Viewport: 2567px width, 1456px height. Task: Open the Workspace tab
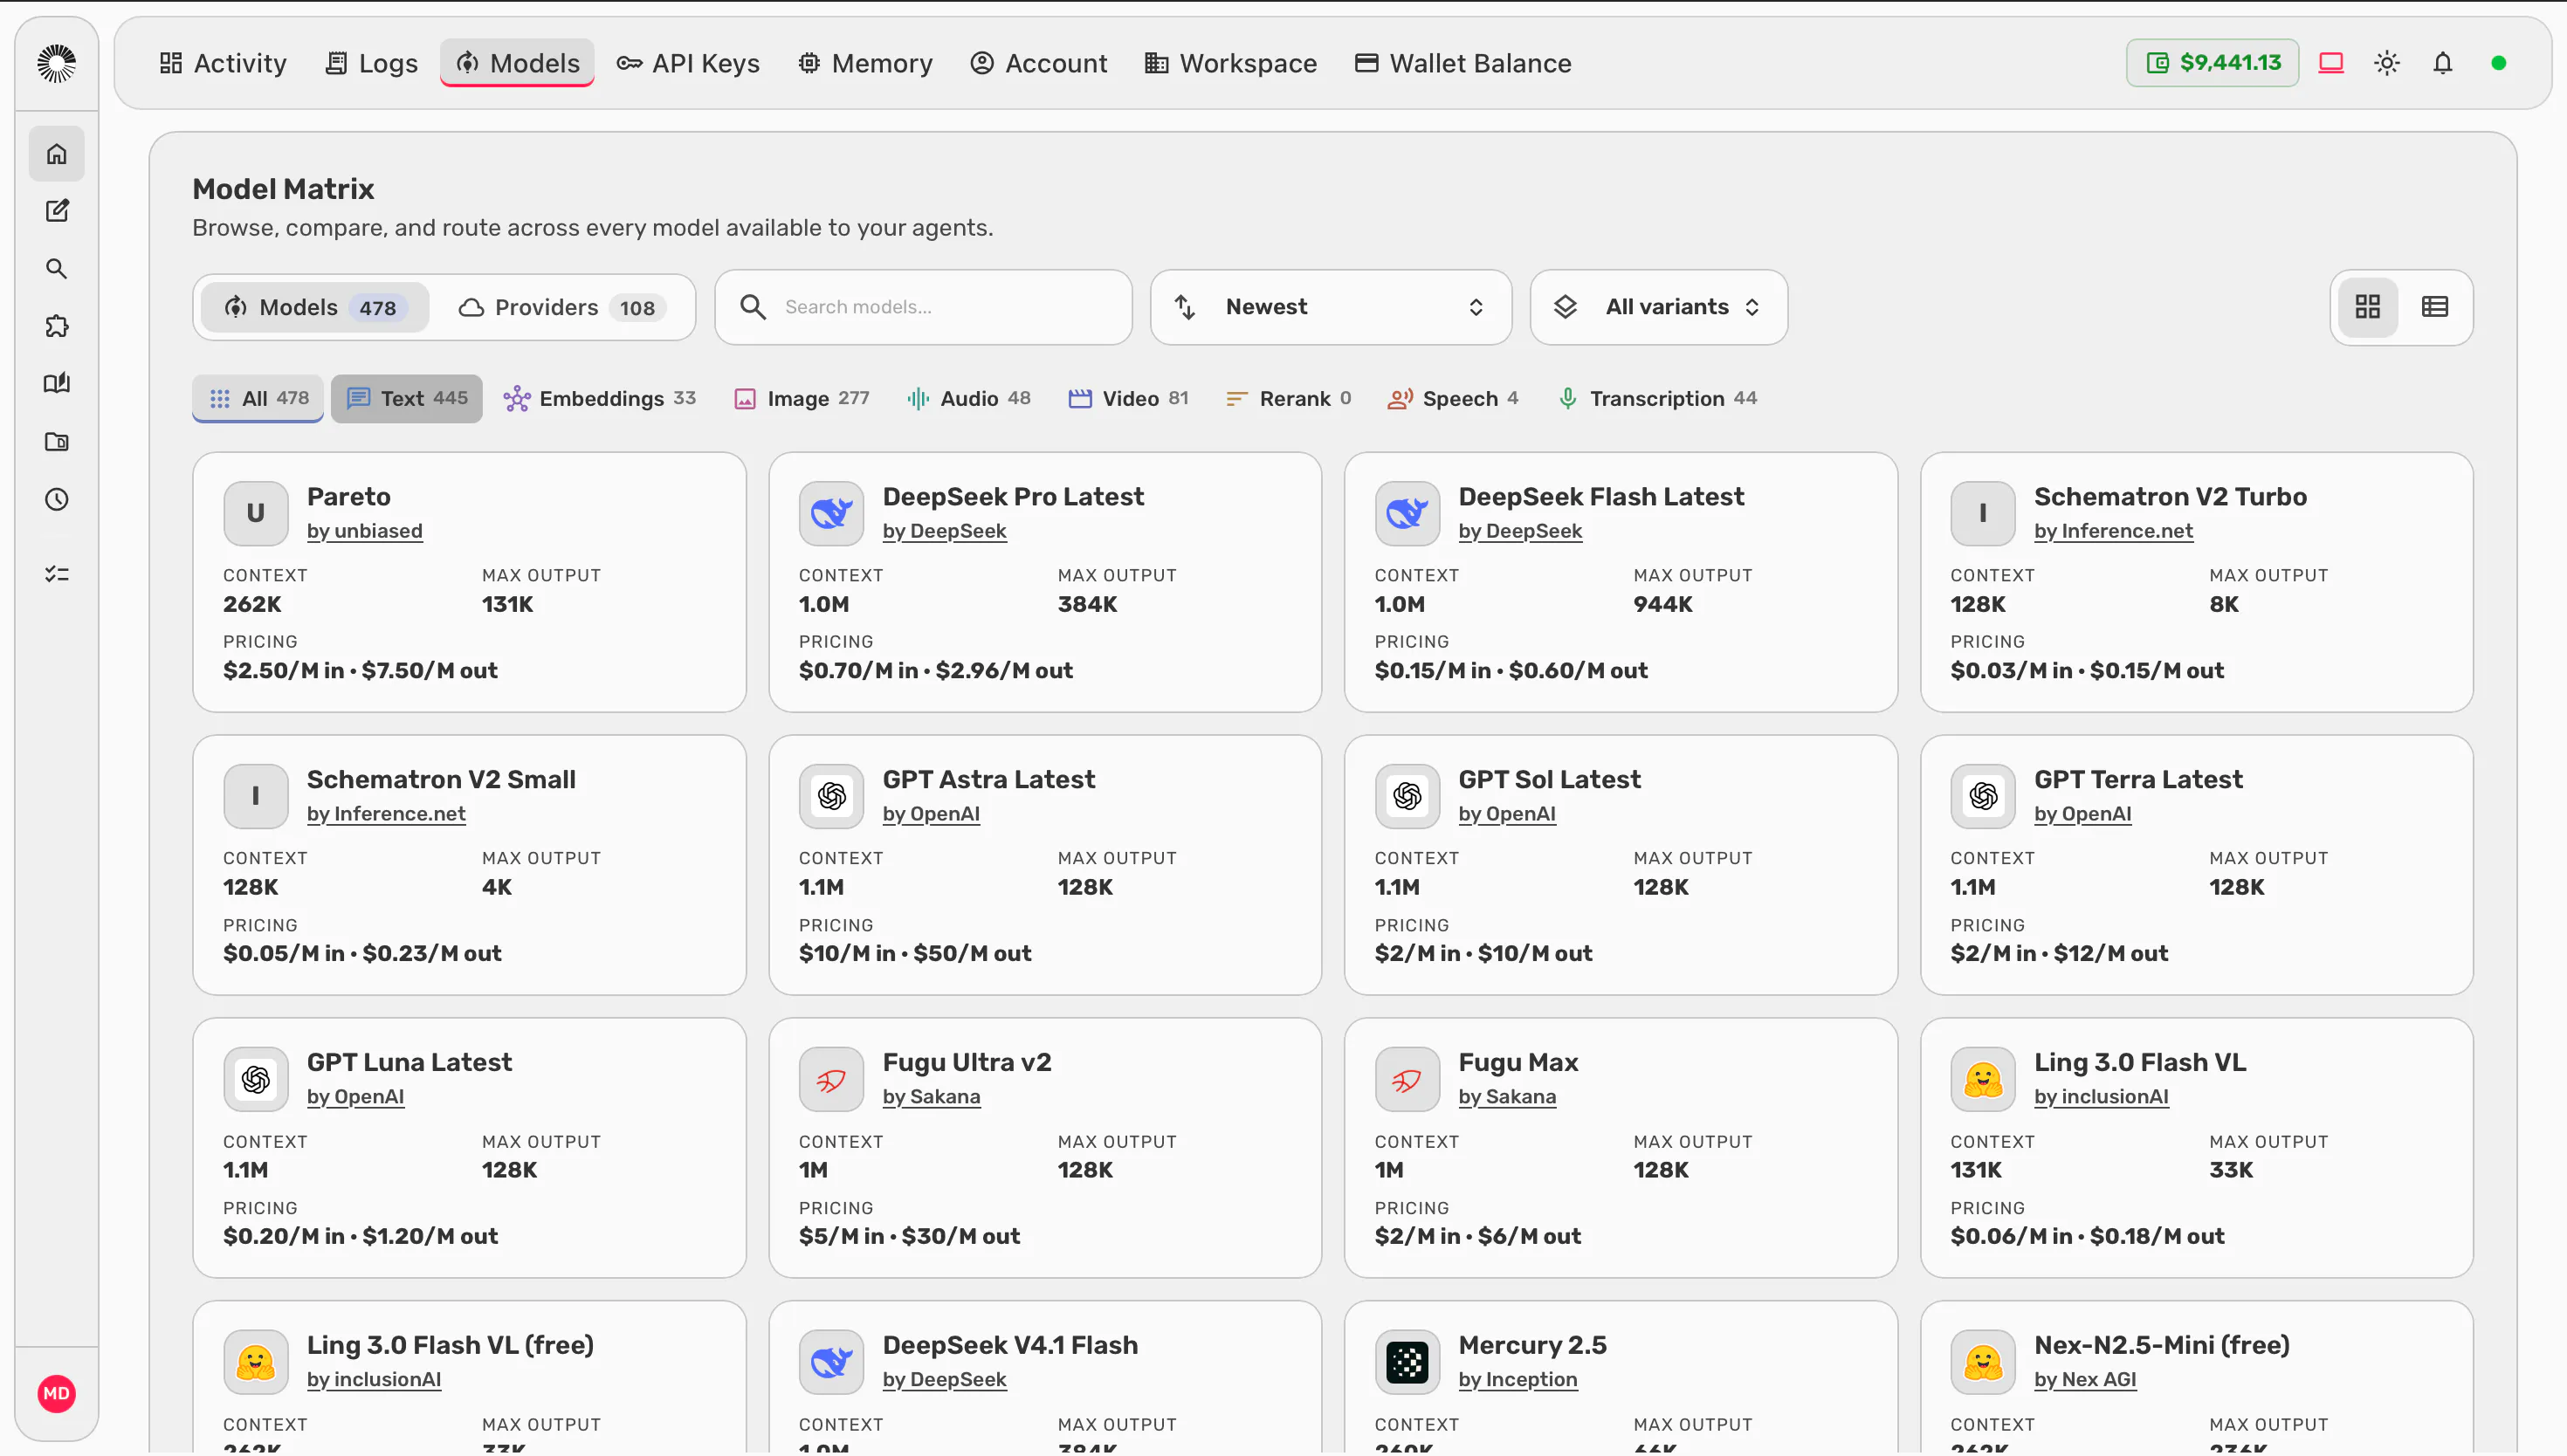point(1231,63)
